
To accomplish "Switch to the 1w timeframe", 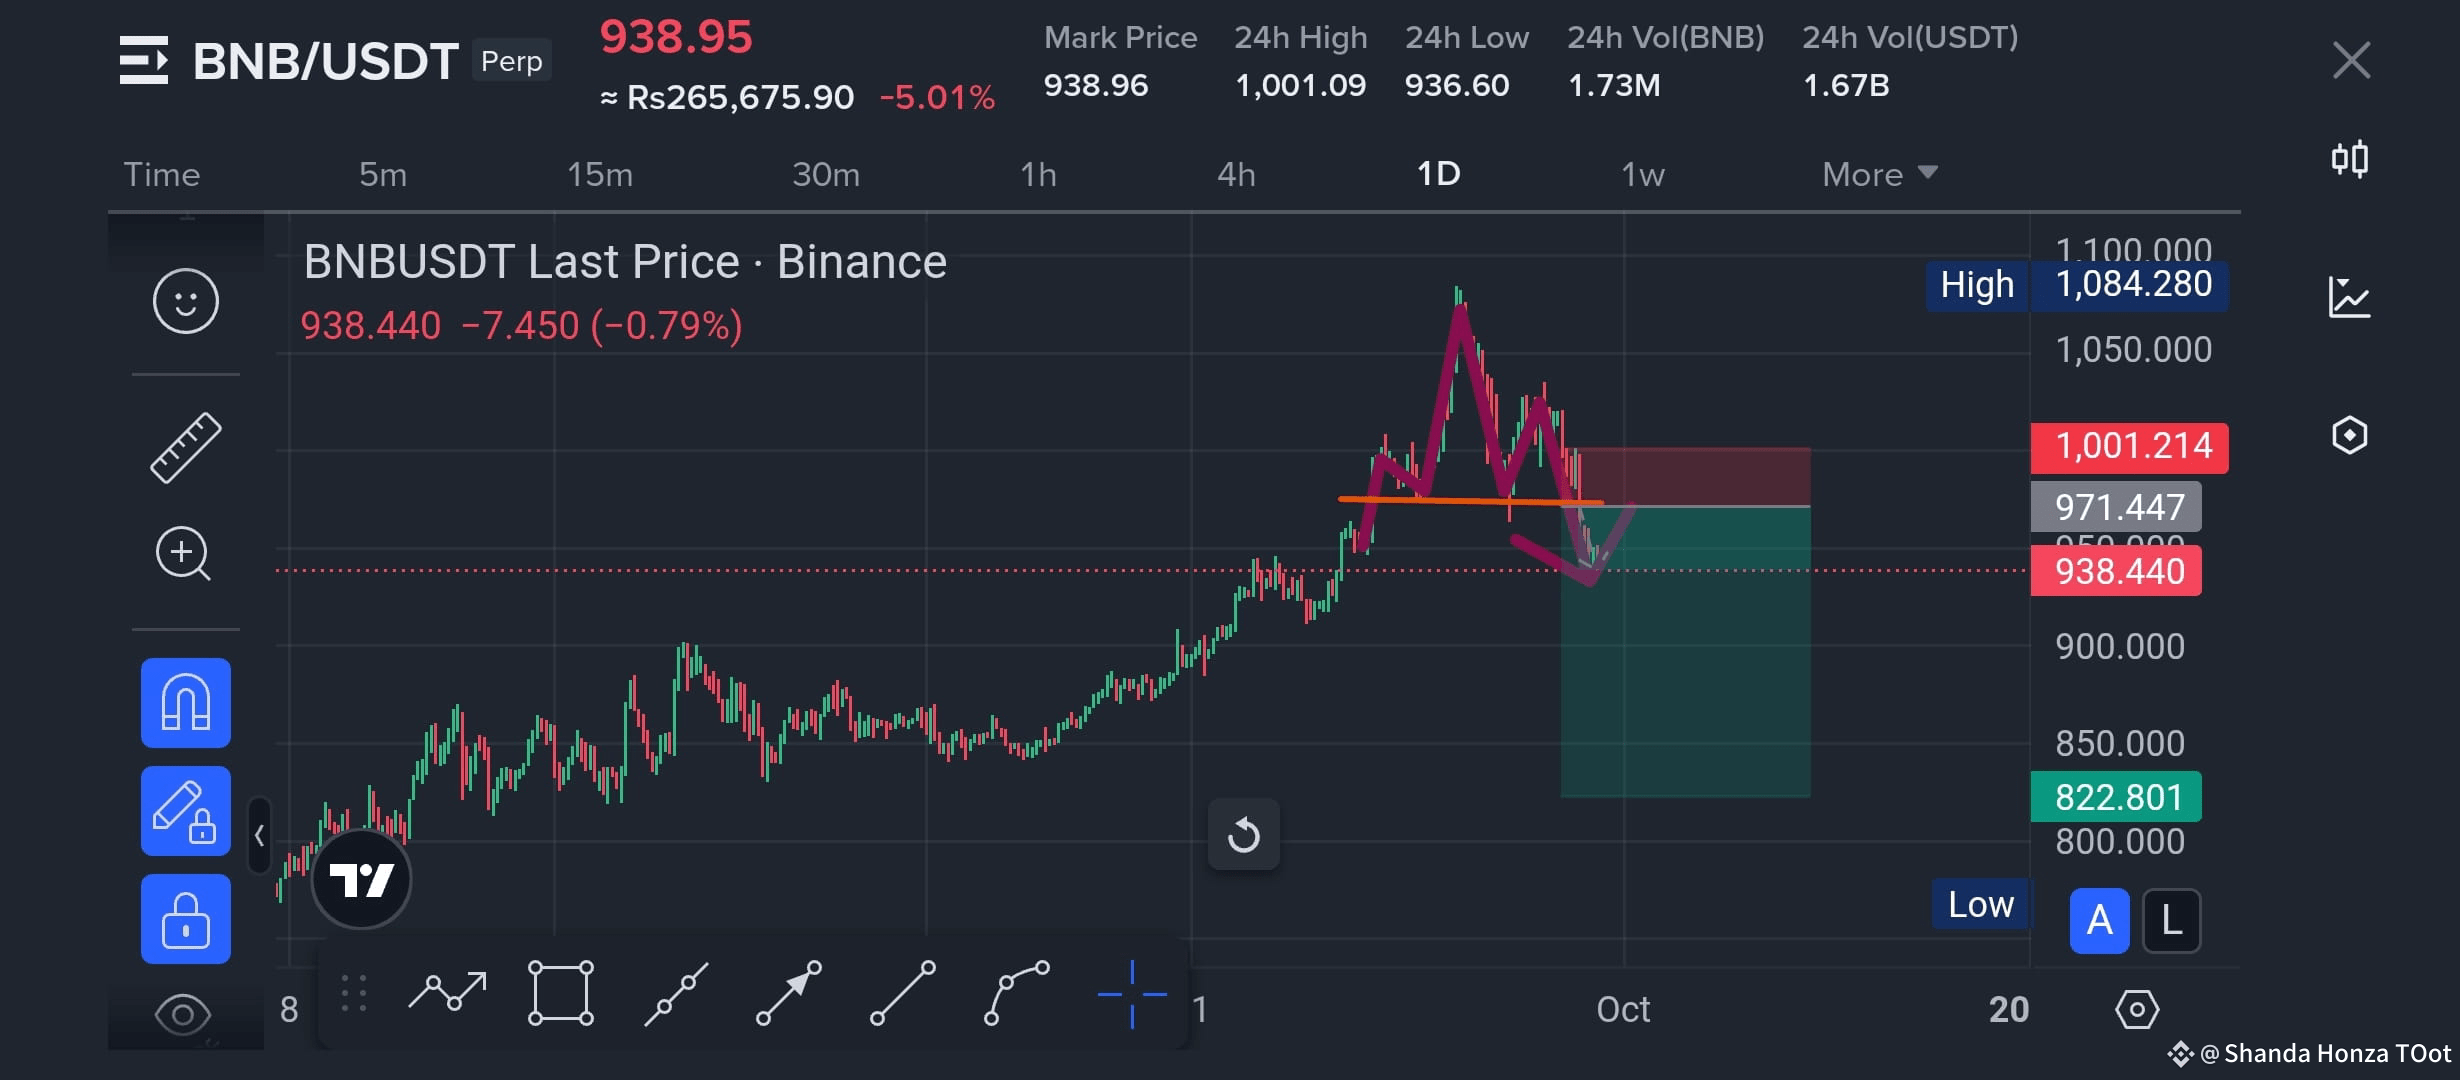I will point(1642,175).
